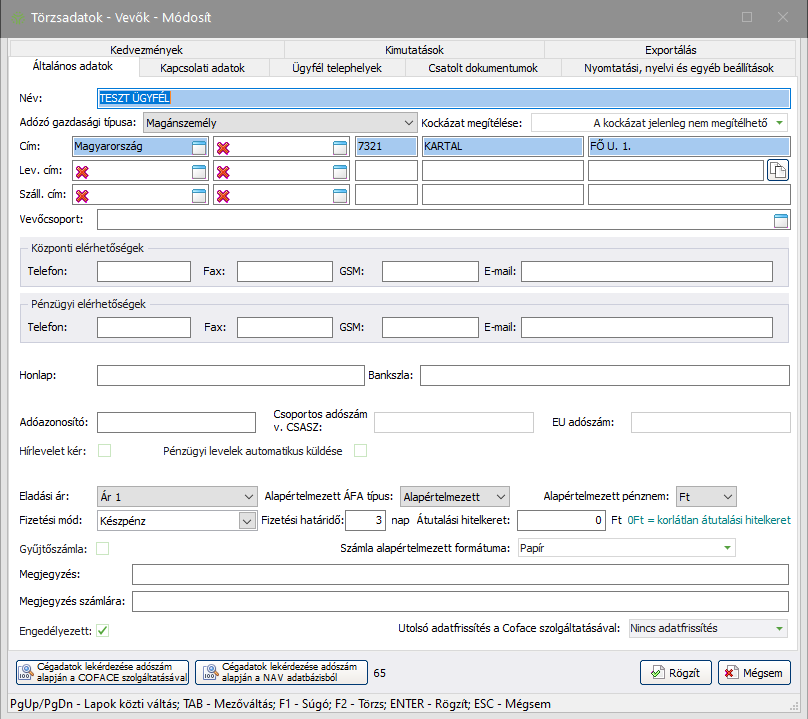808x719 pixels.
Task: Open the Ügyfél telephelyek tab
Action: coord(343,68)
